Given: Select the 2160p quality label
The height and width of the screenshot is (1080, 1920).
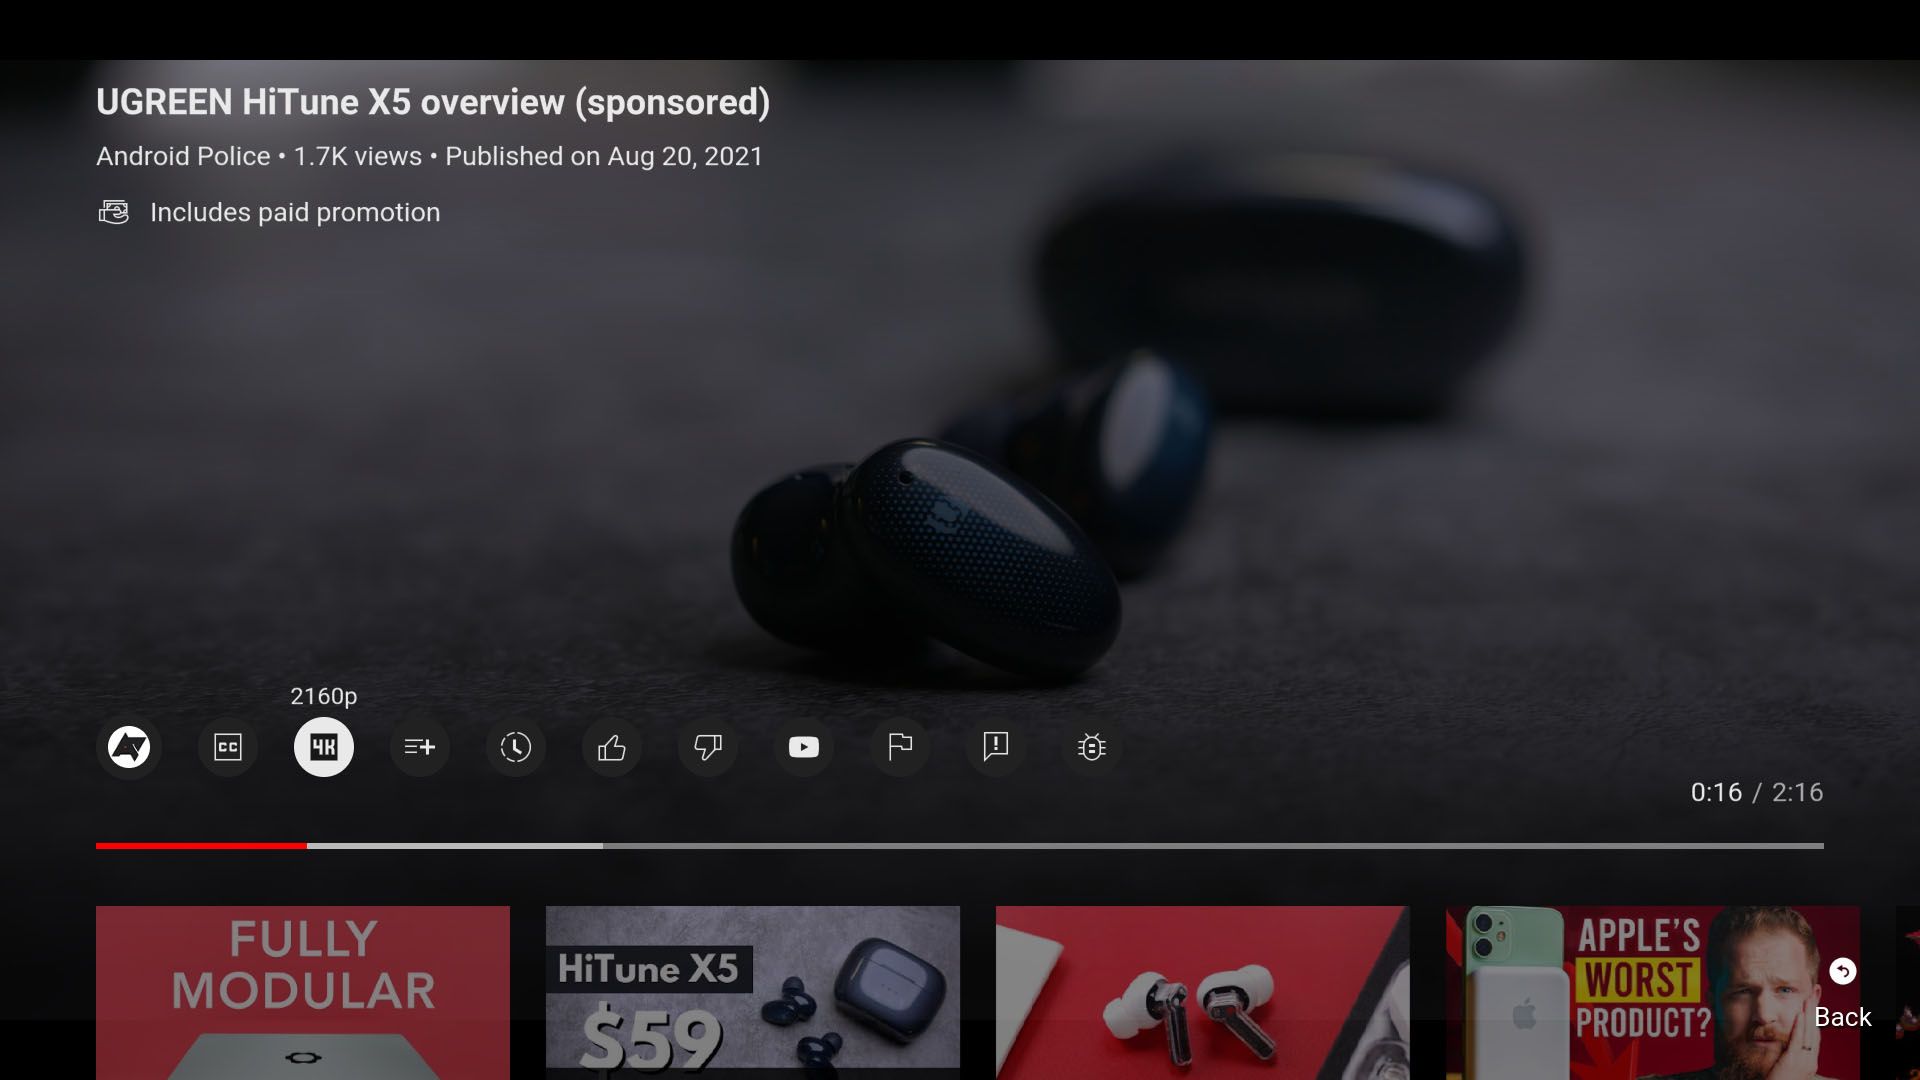Looking at the screenshot, I should 323,696.
